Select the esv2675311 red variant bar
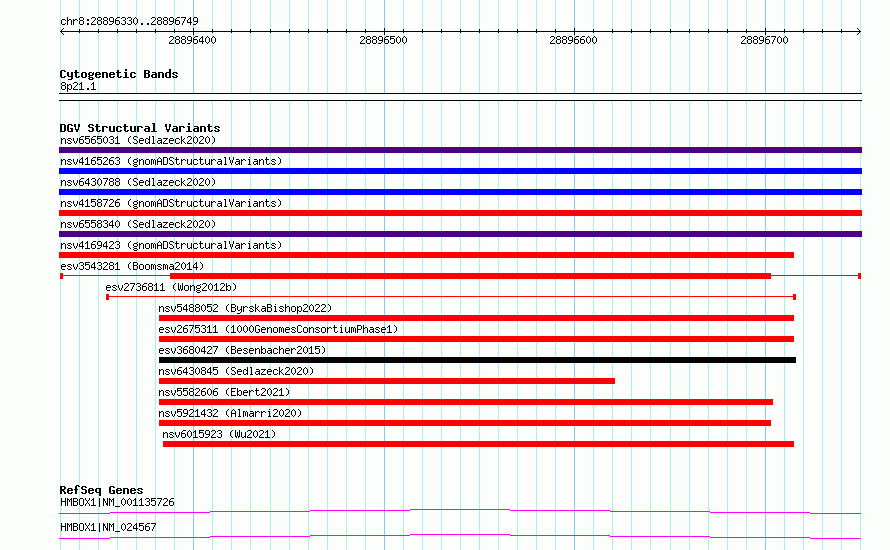Screen dimensions: 890x550 476,339
